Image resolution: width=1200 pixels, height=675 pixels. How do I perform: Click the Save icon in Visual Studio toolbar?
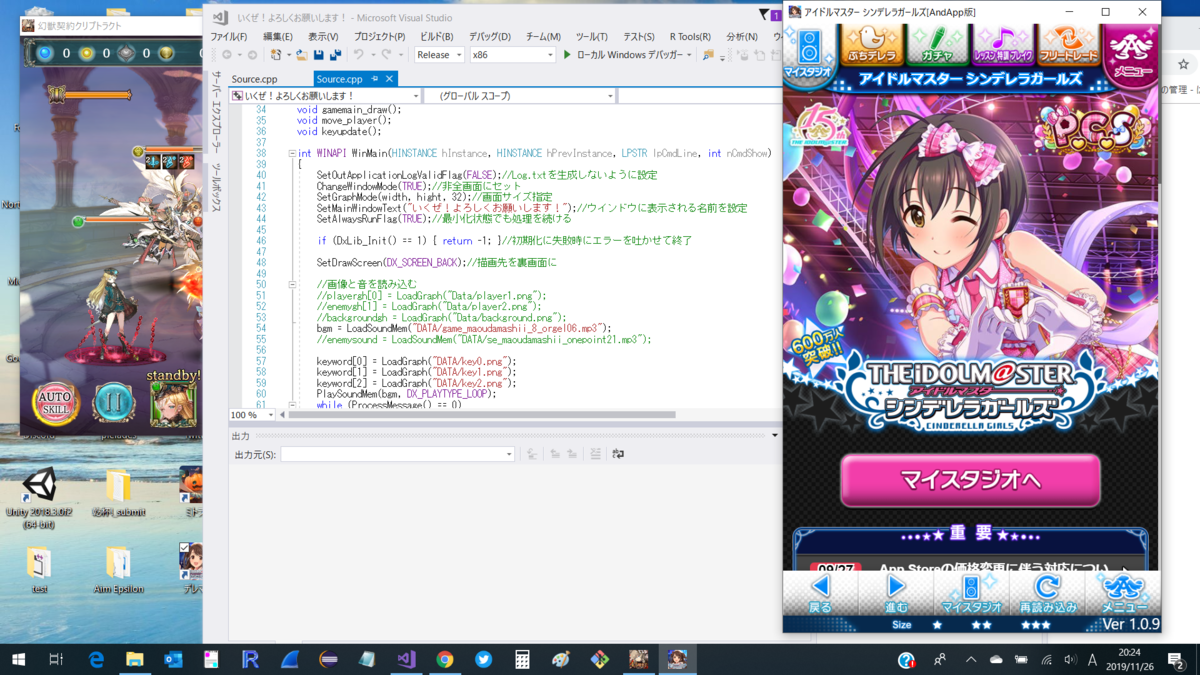click(318, 55)
